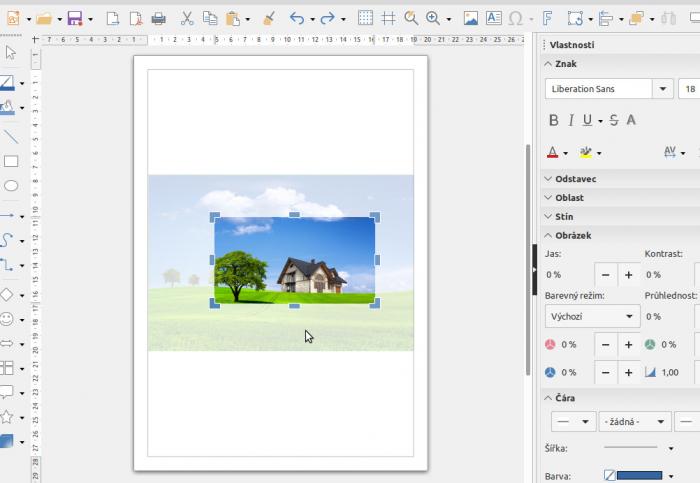700x483 pixels.
Task: Paste from clipboard icon
Action: click(233, 19)
